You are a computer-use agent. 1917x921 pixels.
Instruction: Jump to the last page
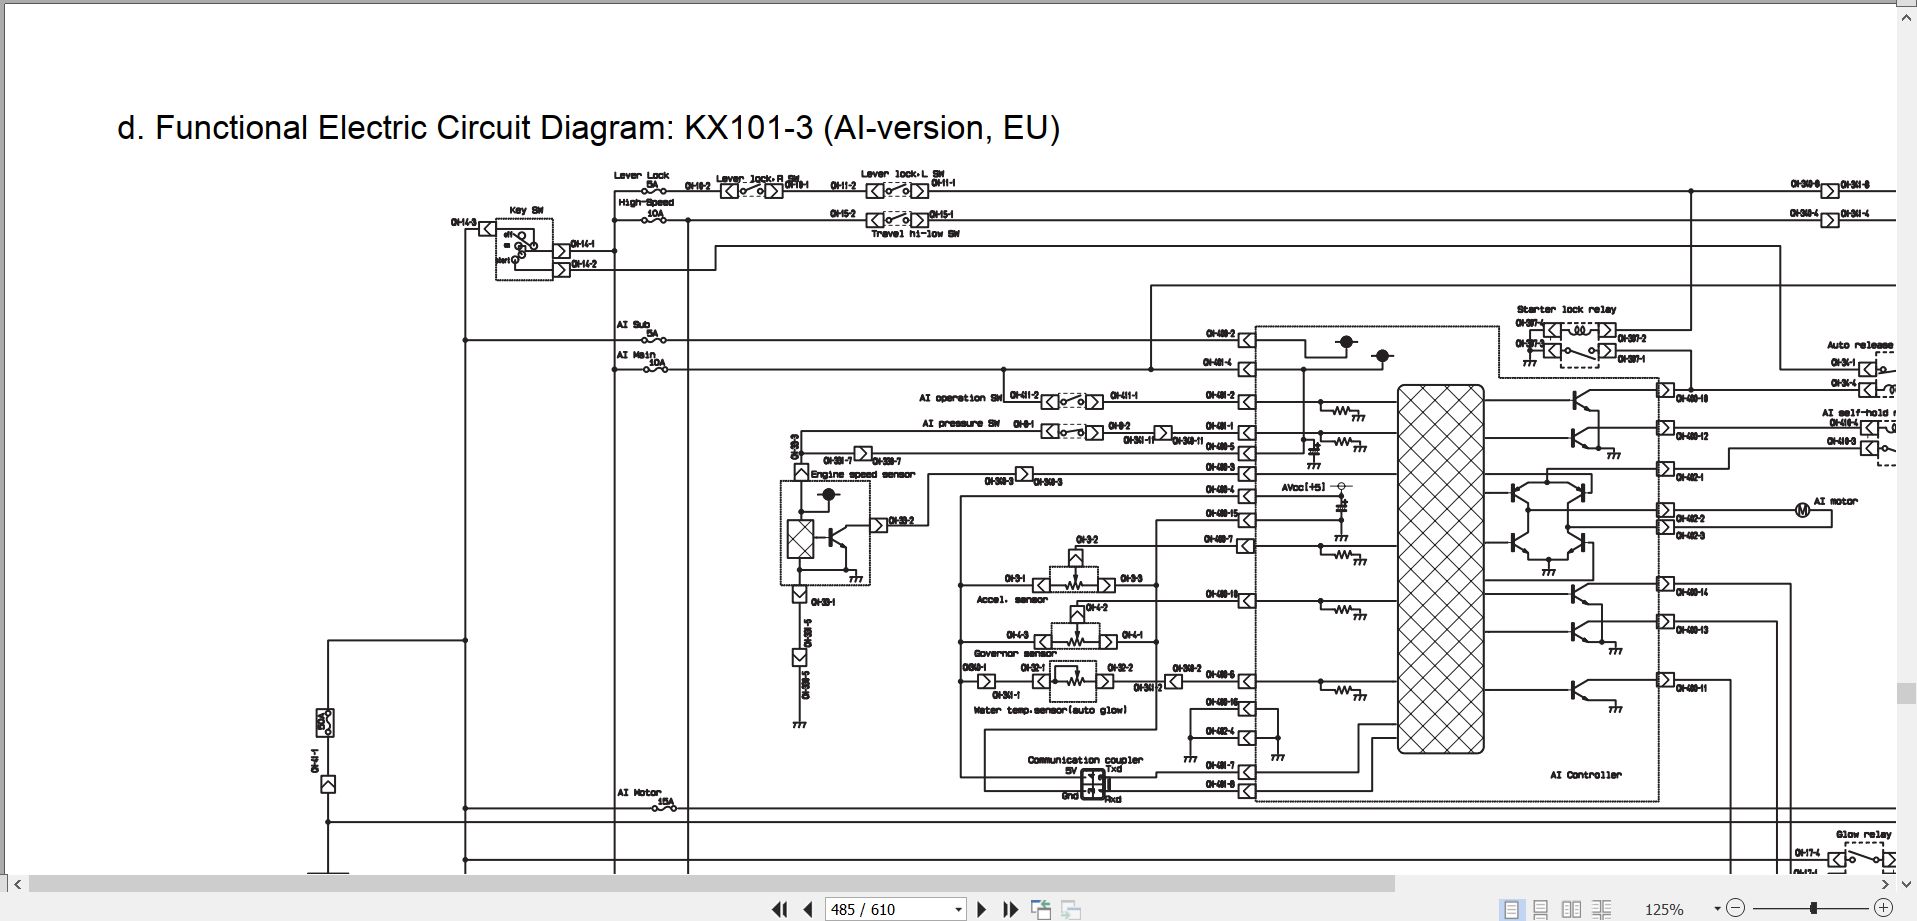click(1010, 909)
